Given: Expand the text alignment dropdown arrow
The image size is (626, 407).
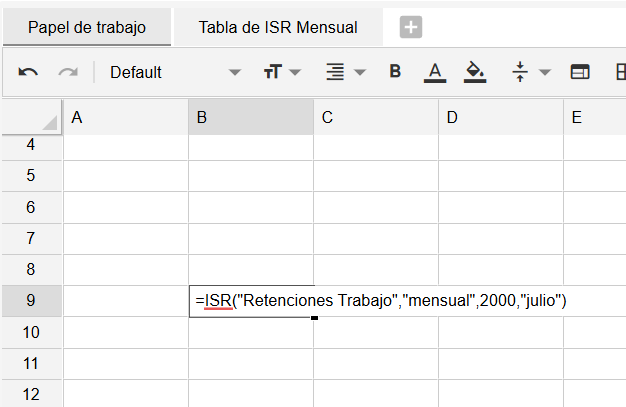Looking at the screenshot, I should [x=360, y=72].
